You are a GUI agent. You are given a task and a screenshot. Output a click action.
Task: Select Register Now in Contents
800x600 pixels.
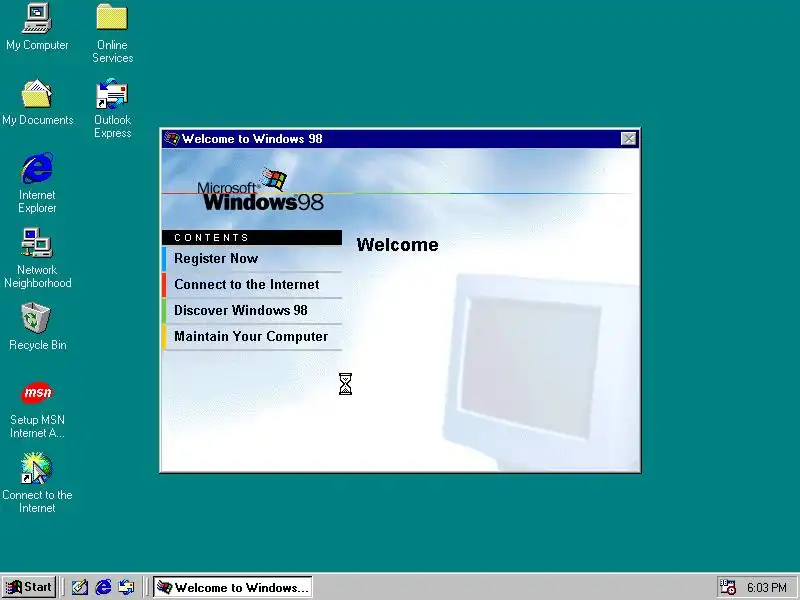[252, 259]
